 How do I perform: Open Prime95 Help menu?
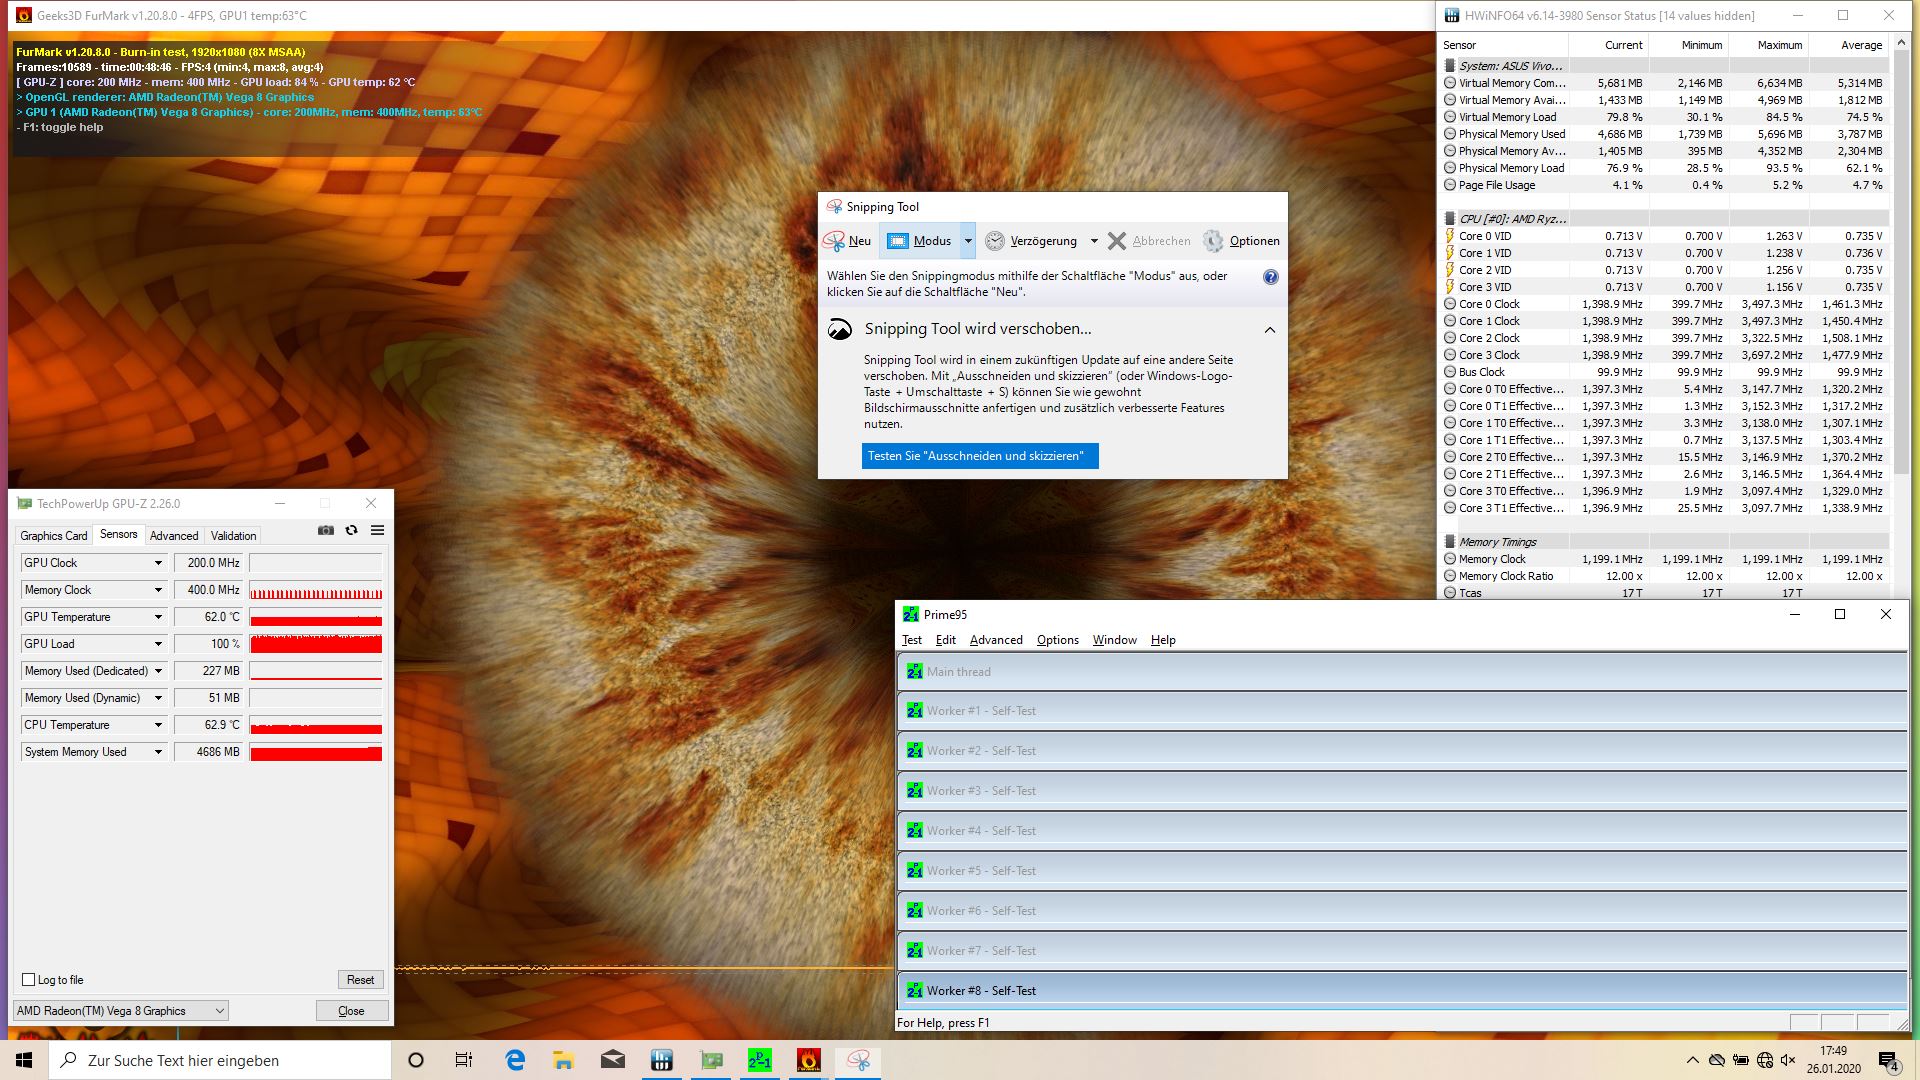1163,640
